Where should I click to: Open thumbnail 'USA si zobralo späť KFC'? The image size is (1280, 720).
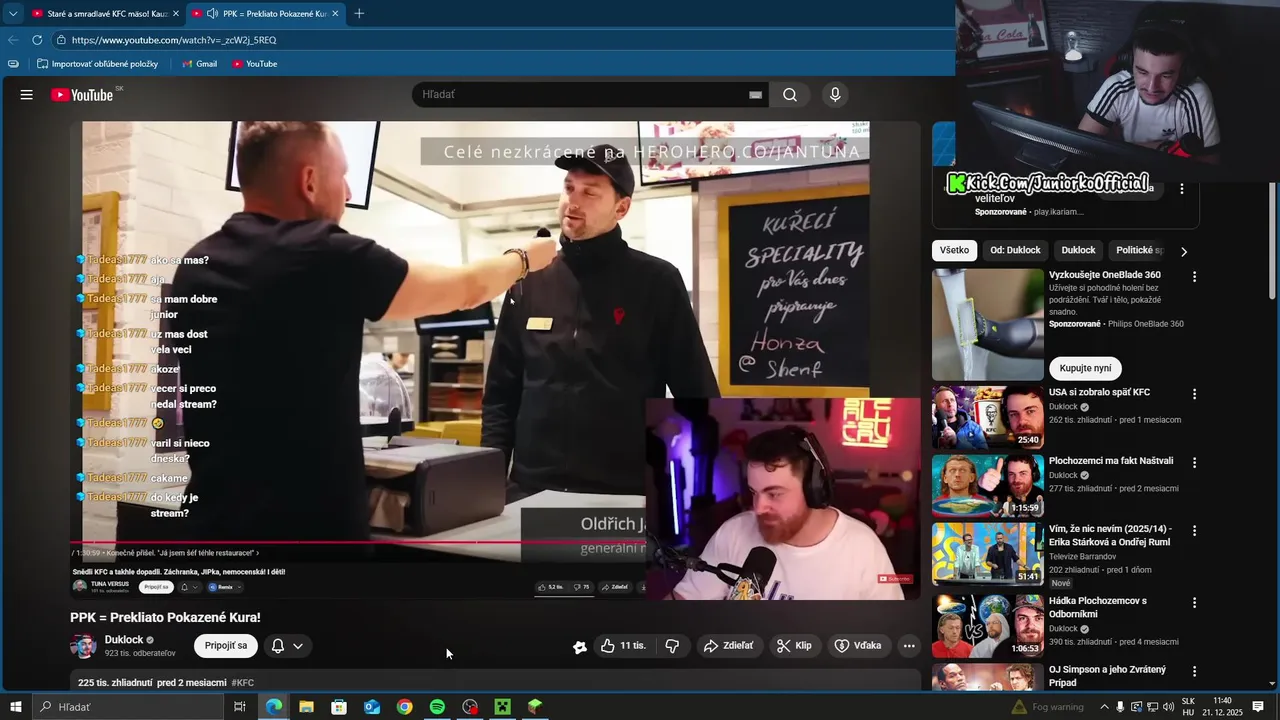pos(988,417)
